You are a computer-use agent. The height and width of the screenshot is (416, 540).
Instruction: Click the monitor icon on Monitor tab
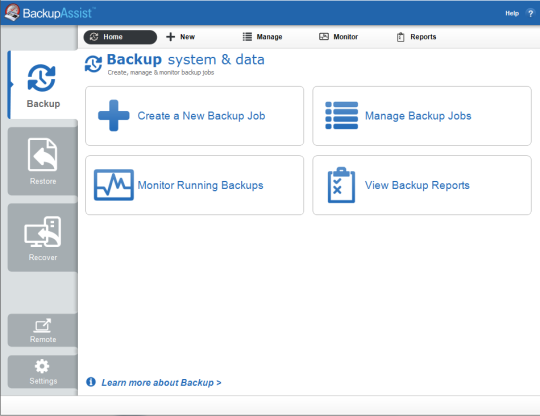[x=324, y=37]
